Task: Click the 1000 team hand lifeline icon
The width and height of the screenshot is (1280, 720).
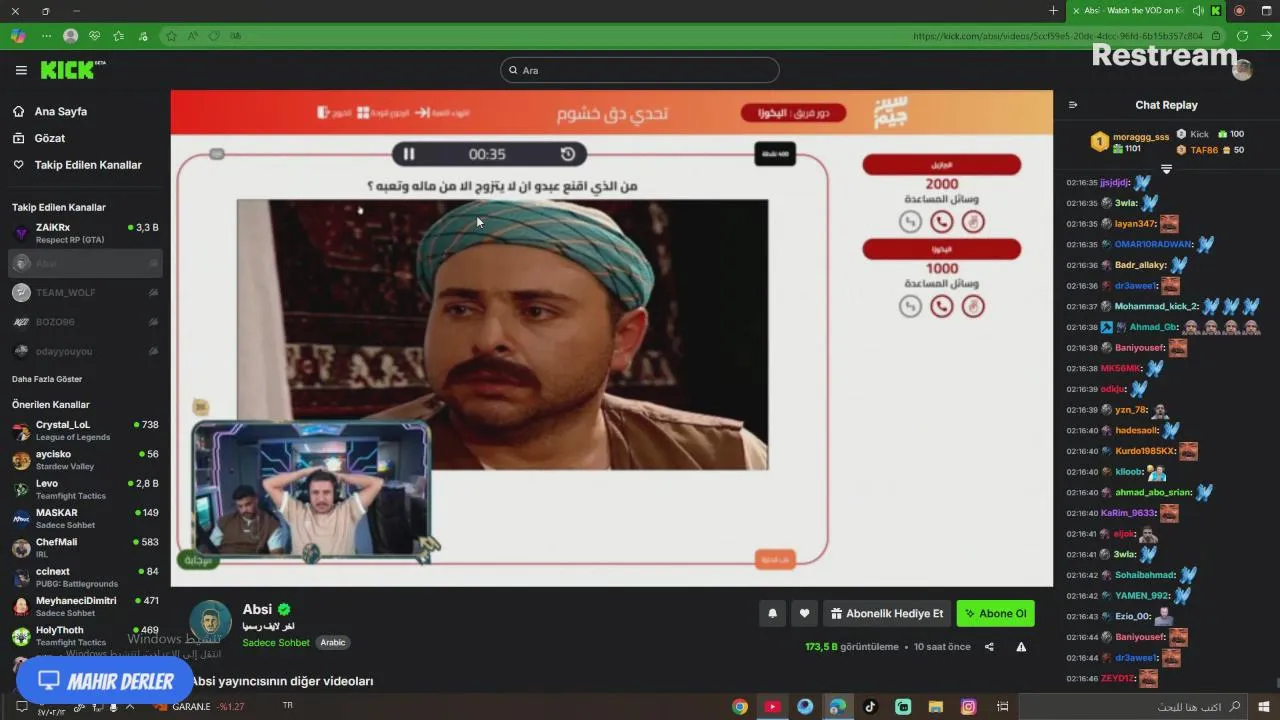Action: point(973,306)
